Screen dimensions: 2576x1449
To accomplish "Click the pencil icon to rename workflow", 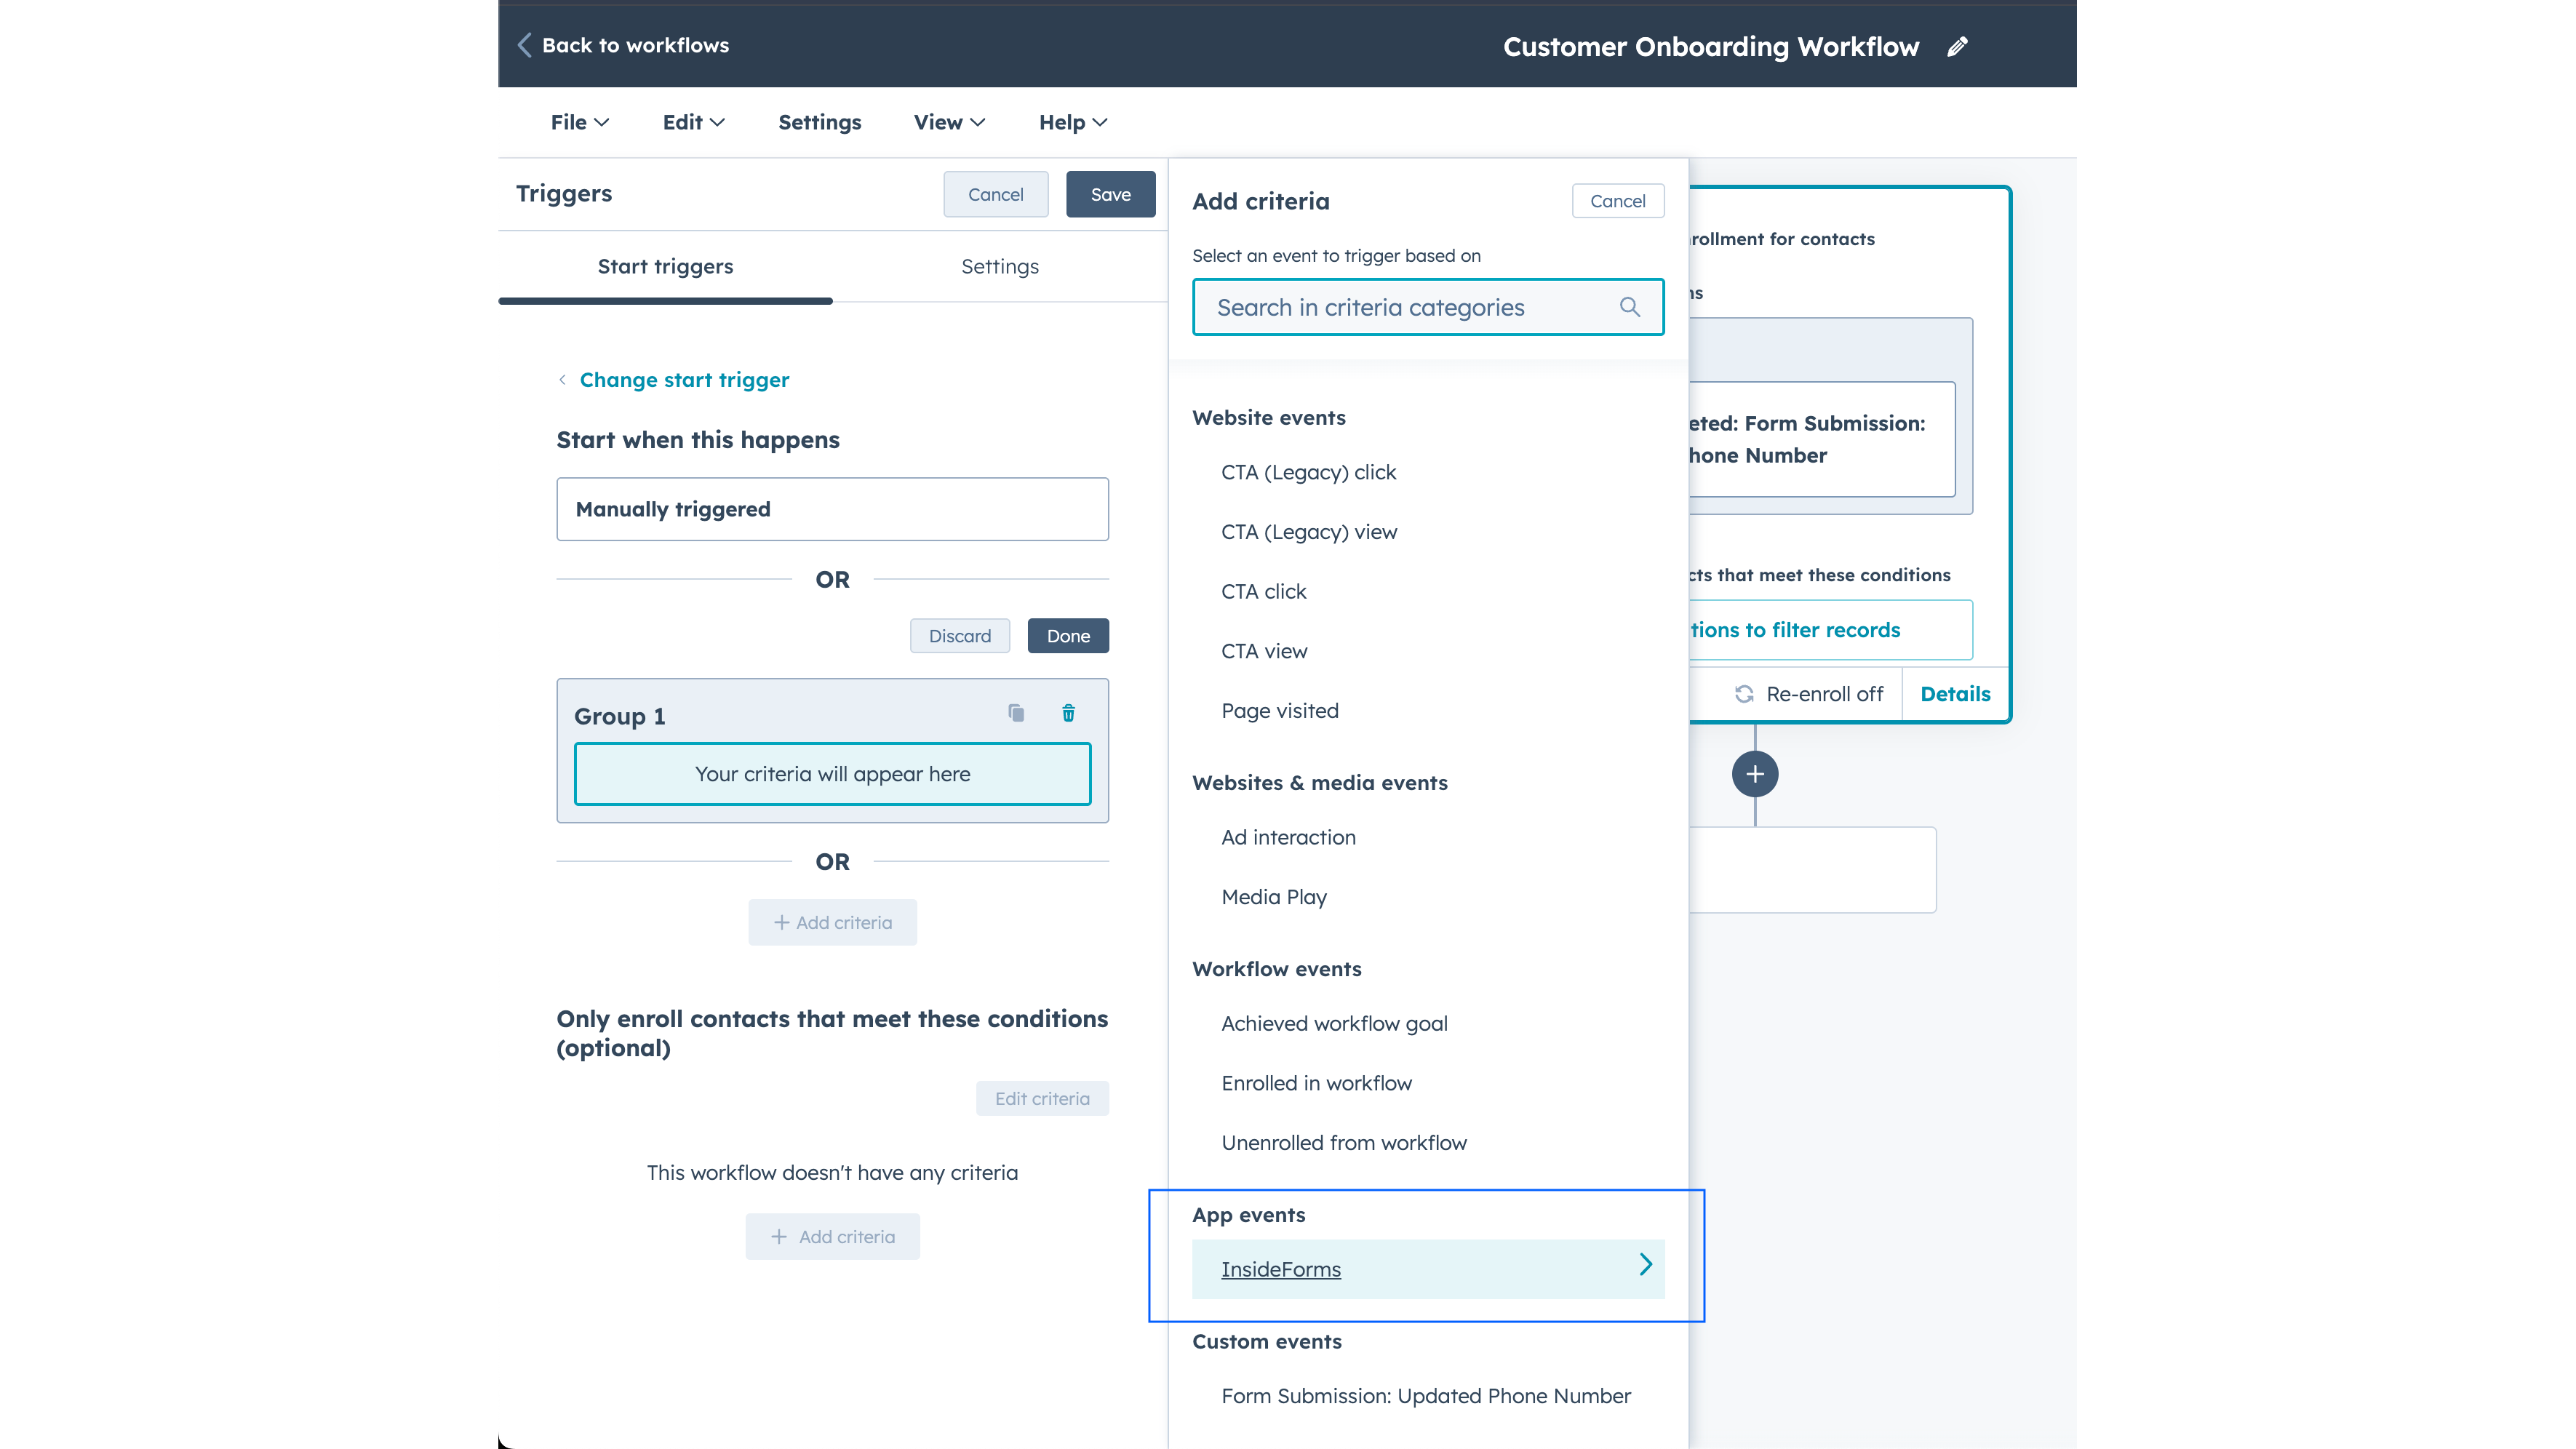I will pos(1957,47).
